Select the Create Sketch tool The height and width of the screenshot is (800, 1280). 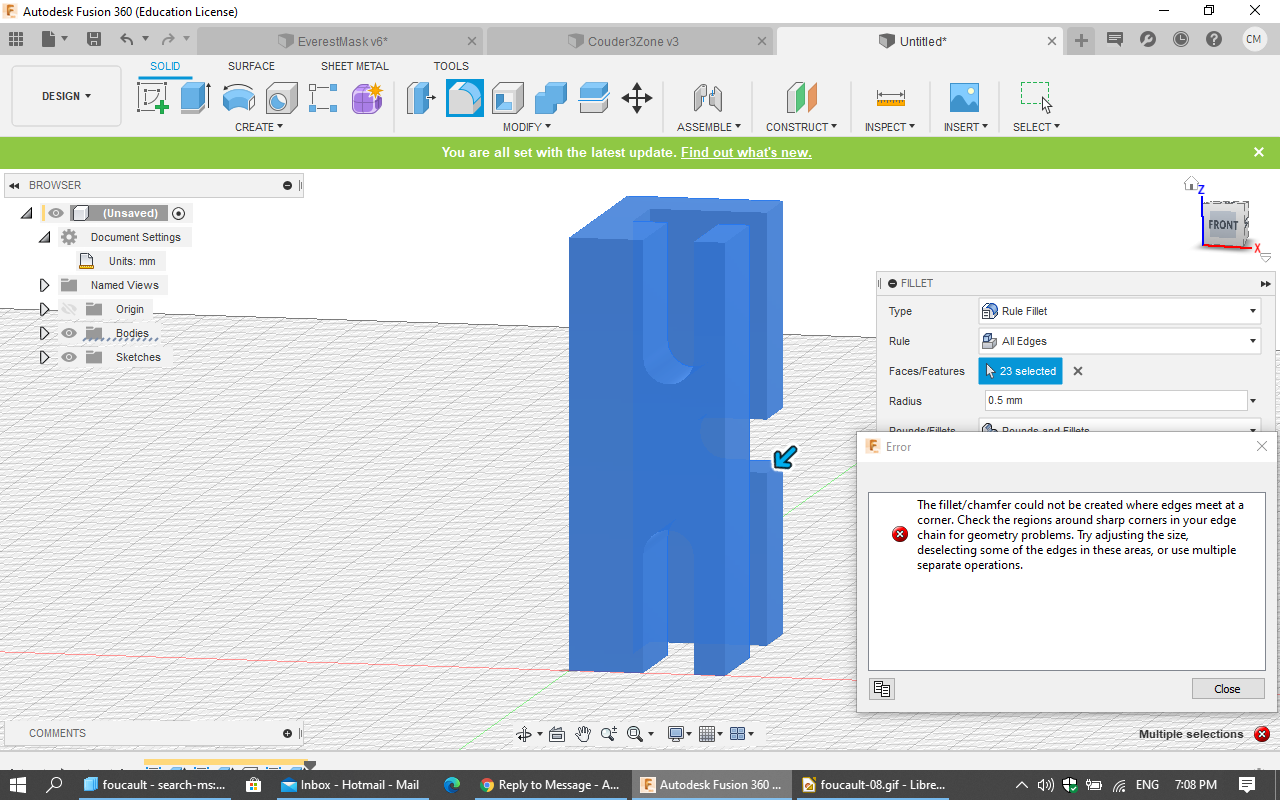coord(153,97)
